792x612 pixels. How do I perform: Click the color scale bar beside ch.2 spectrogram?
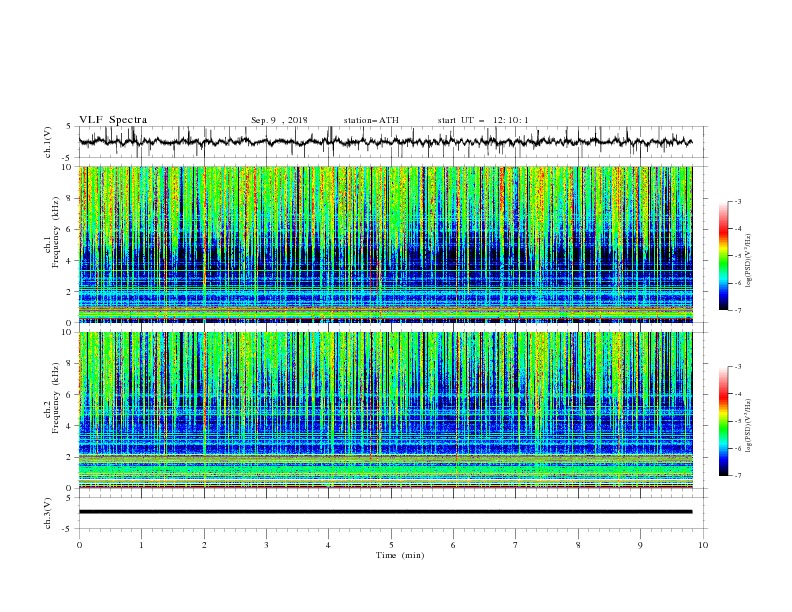click(724, 421)
